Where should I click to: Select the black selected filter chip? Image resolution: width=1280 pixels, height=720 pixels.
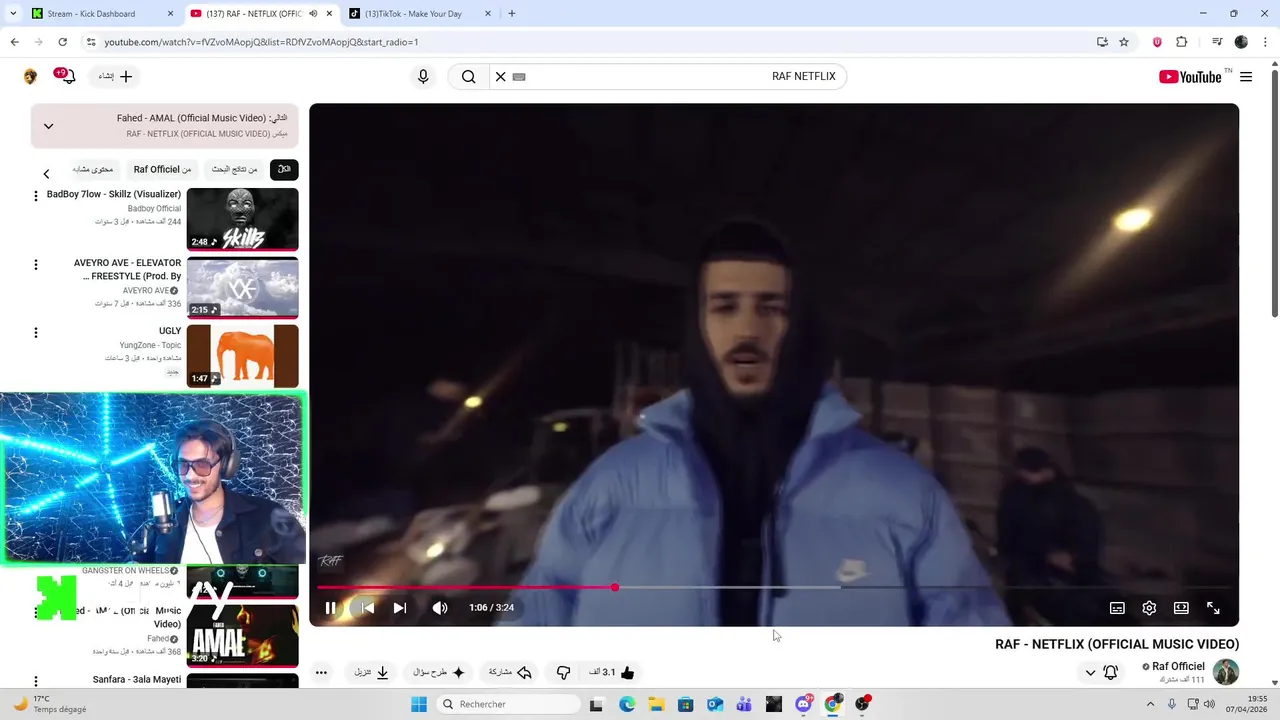[284, 170]
